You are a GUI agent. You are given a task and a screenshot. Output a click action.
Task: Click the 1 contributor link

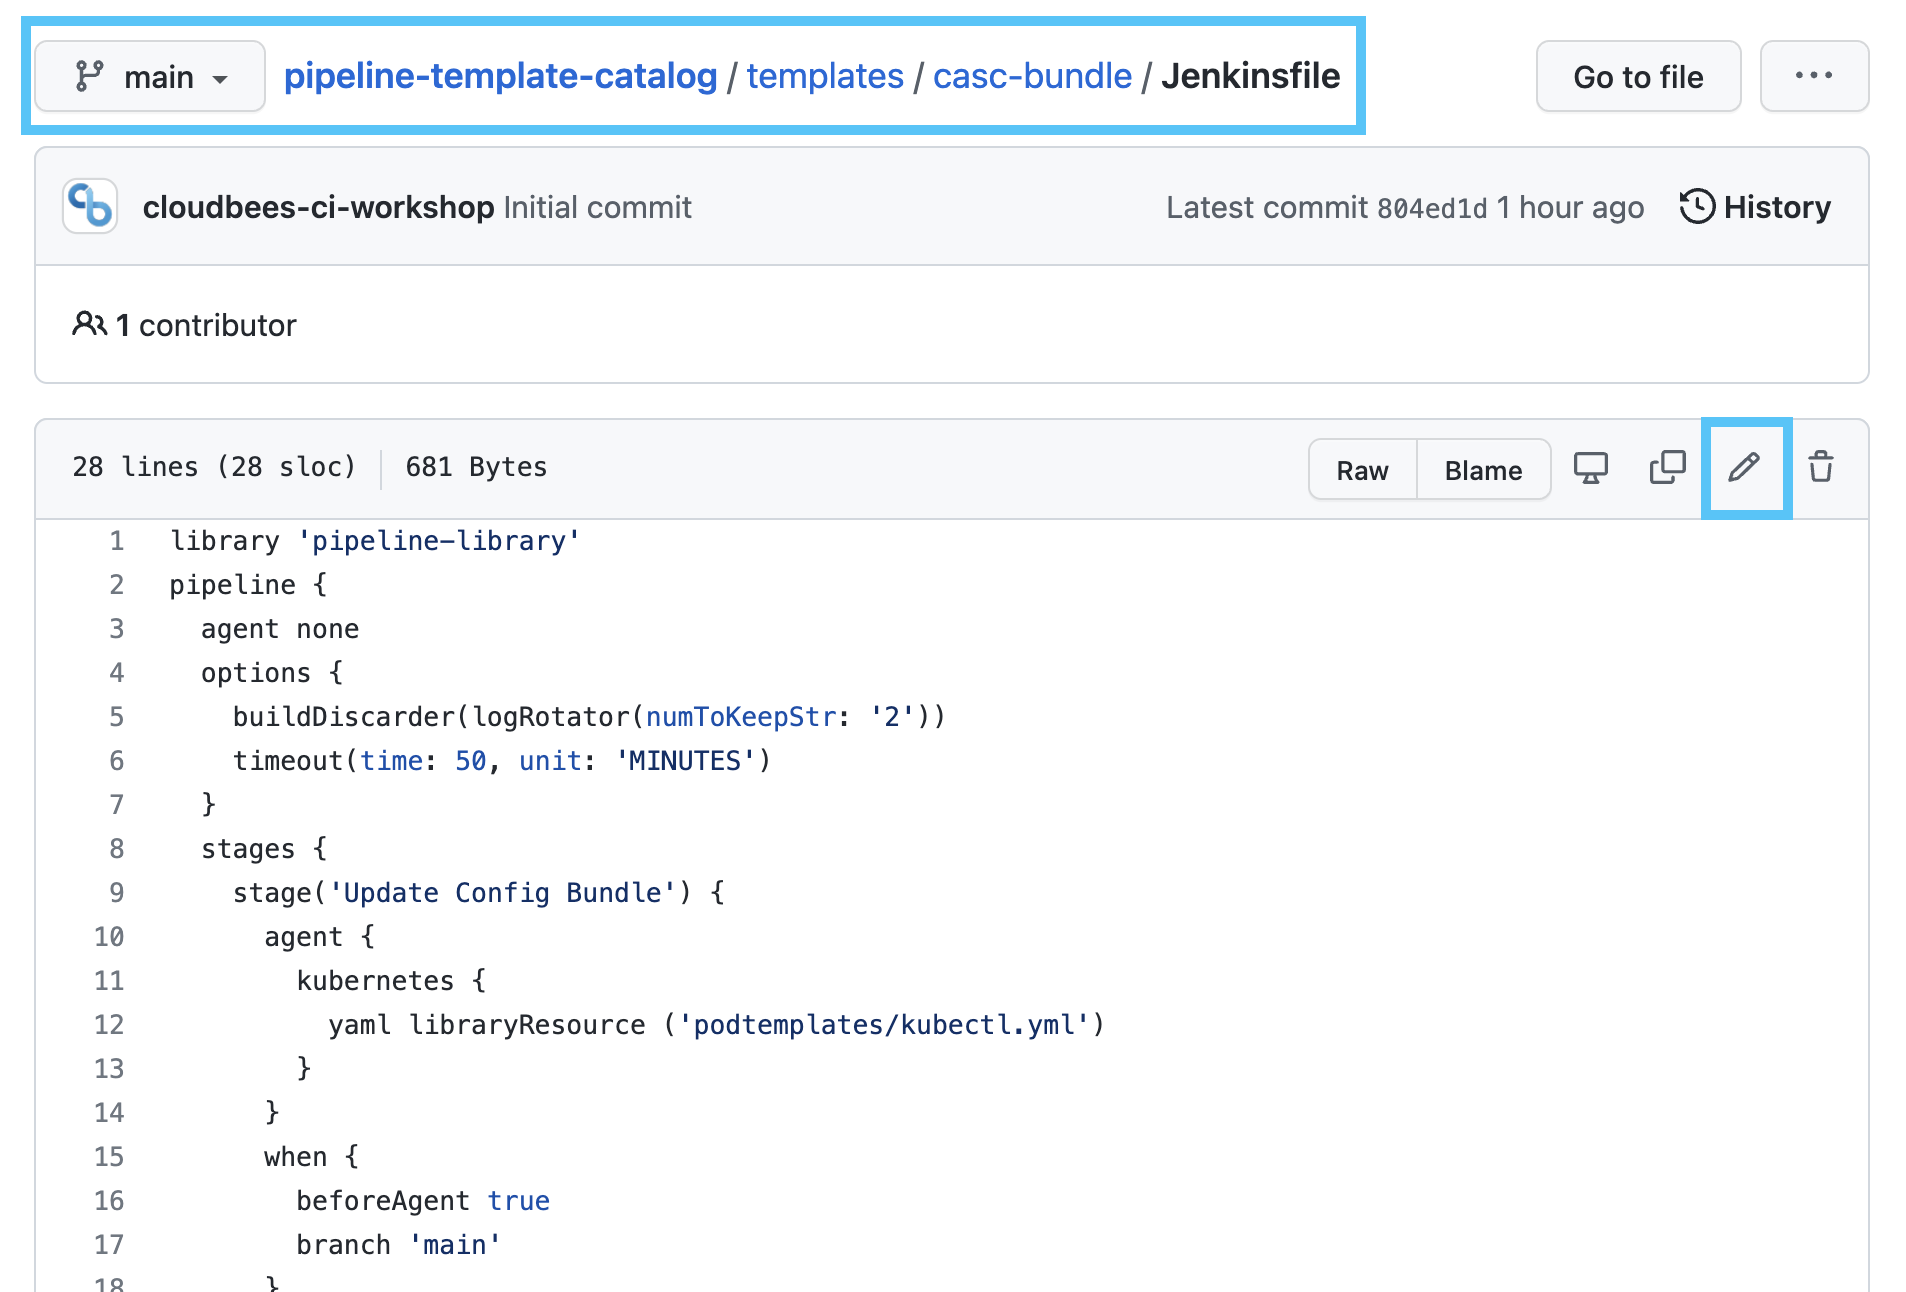[x=206, y=324]
